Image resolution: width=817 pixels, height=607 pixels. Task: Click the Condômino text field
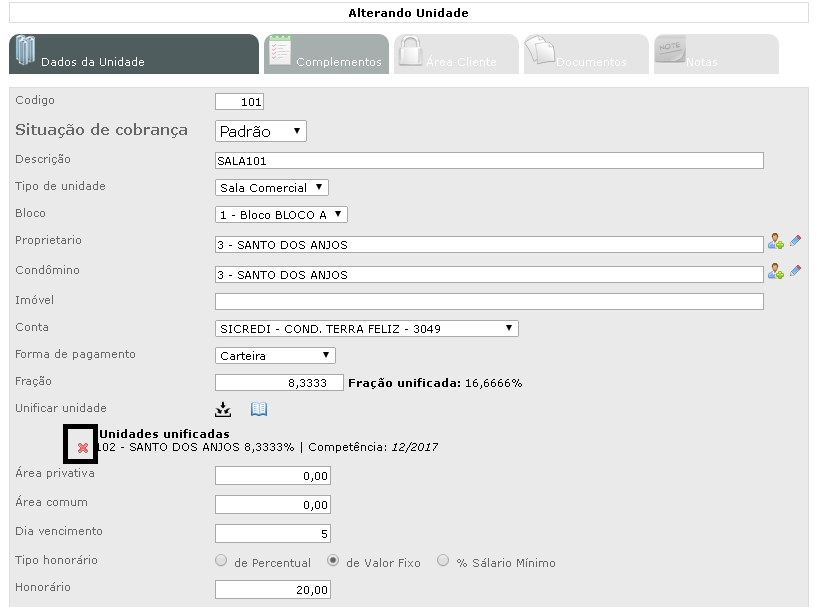pyautogui.click(x=489, y=275)
